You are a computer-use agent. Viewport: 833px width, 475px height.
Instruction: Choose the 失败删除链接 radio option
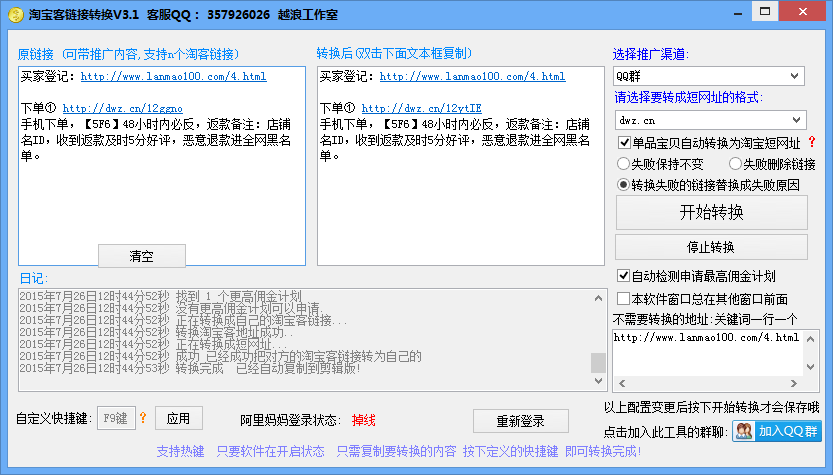click(x=735, y=163)
